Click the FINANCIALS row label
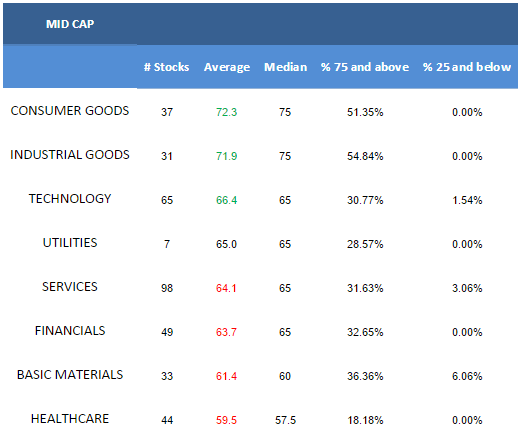The width and height of the screenshot is (521, 444). (x=70, y=331)
